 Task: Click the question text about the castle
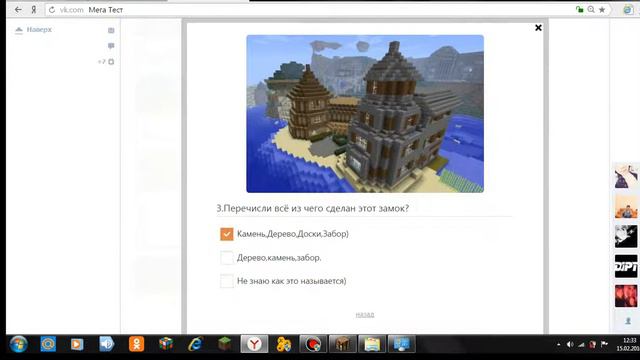point(313,208)
